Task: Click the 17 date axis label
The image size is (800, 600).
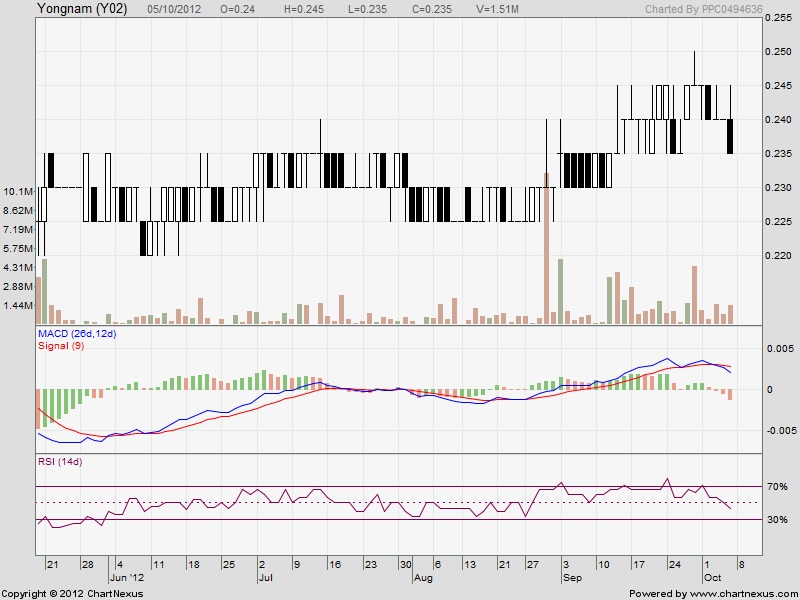Action: tap(638, 565)
